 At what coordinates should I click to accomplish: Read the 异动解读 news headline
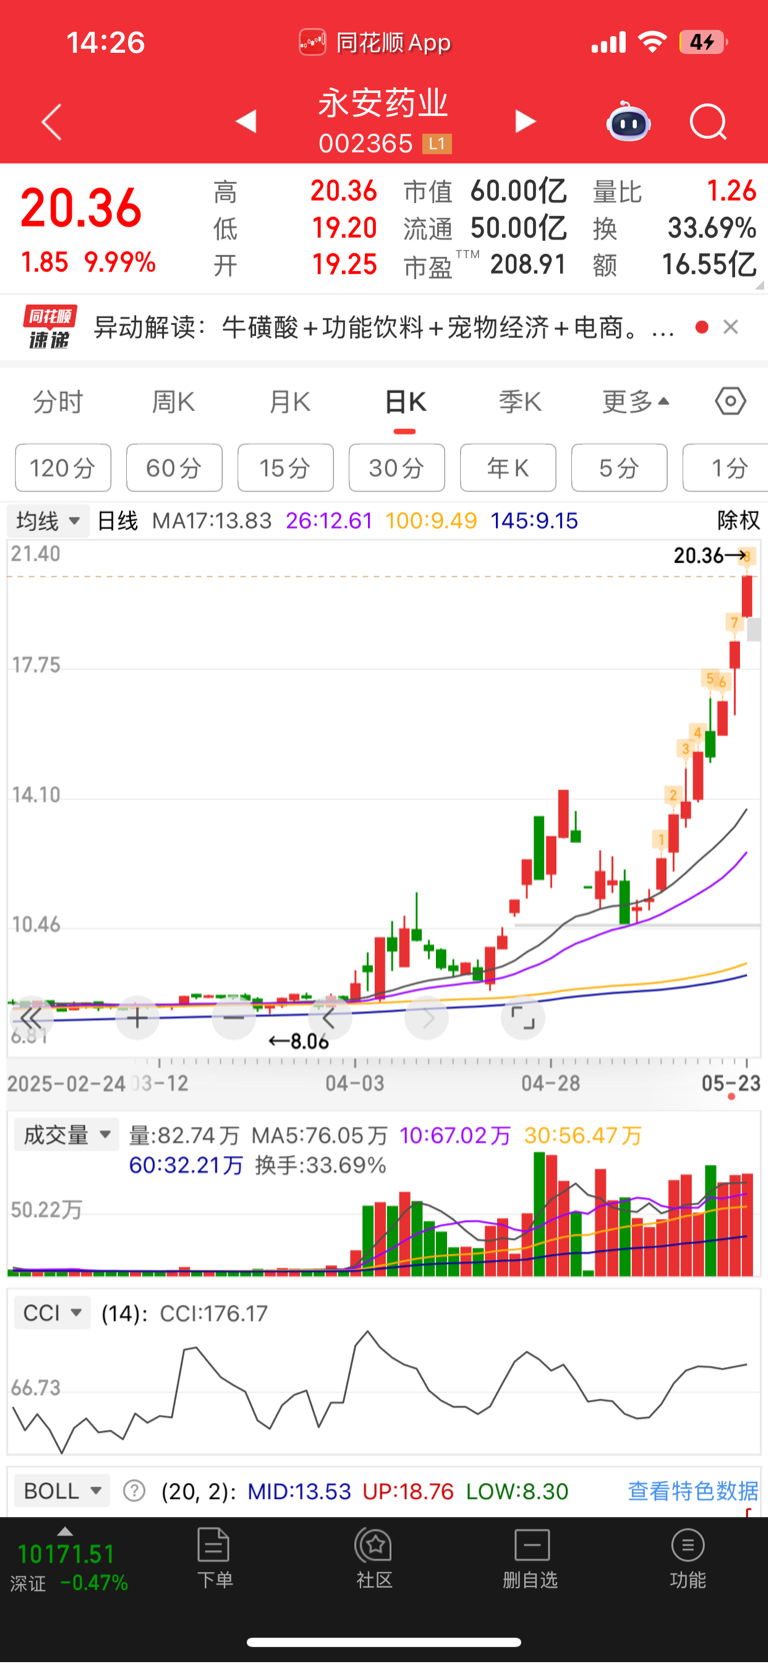tap(384, 327)
